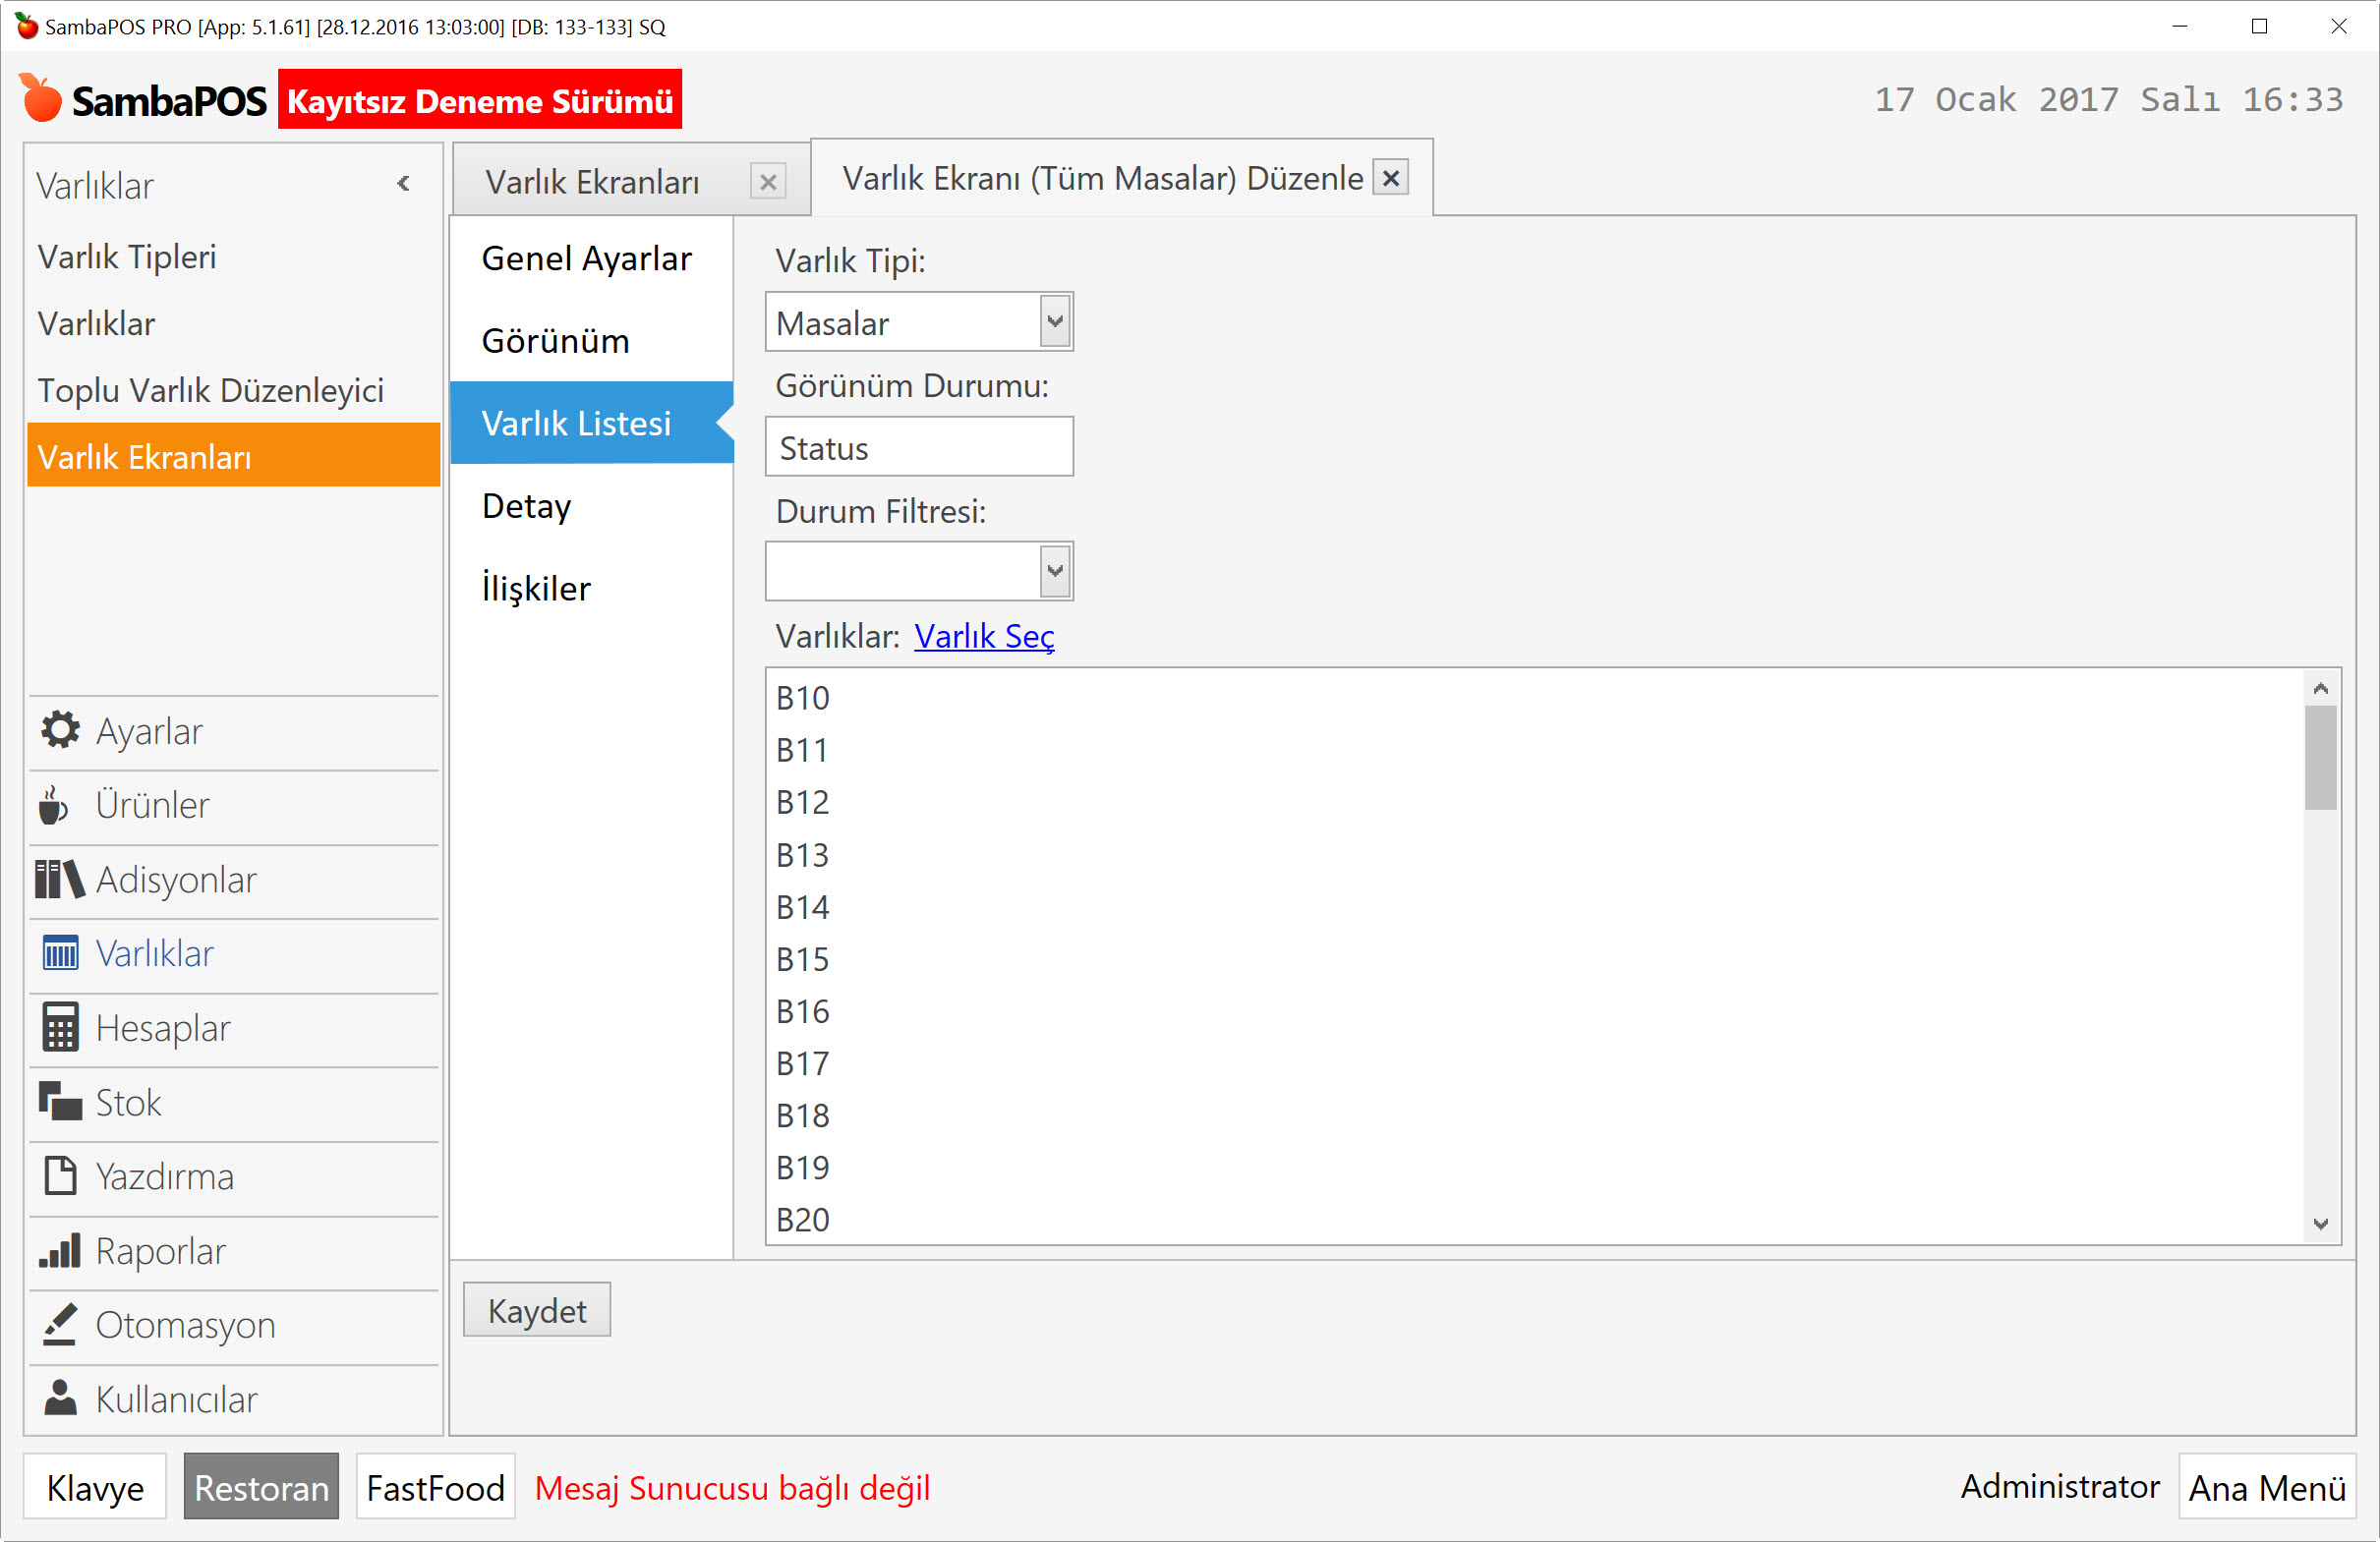Click the entity list scroll down arrow
This screenshot has height=1542, width=2380.
pyautogui.click(x=2320, y=1223)
